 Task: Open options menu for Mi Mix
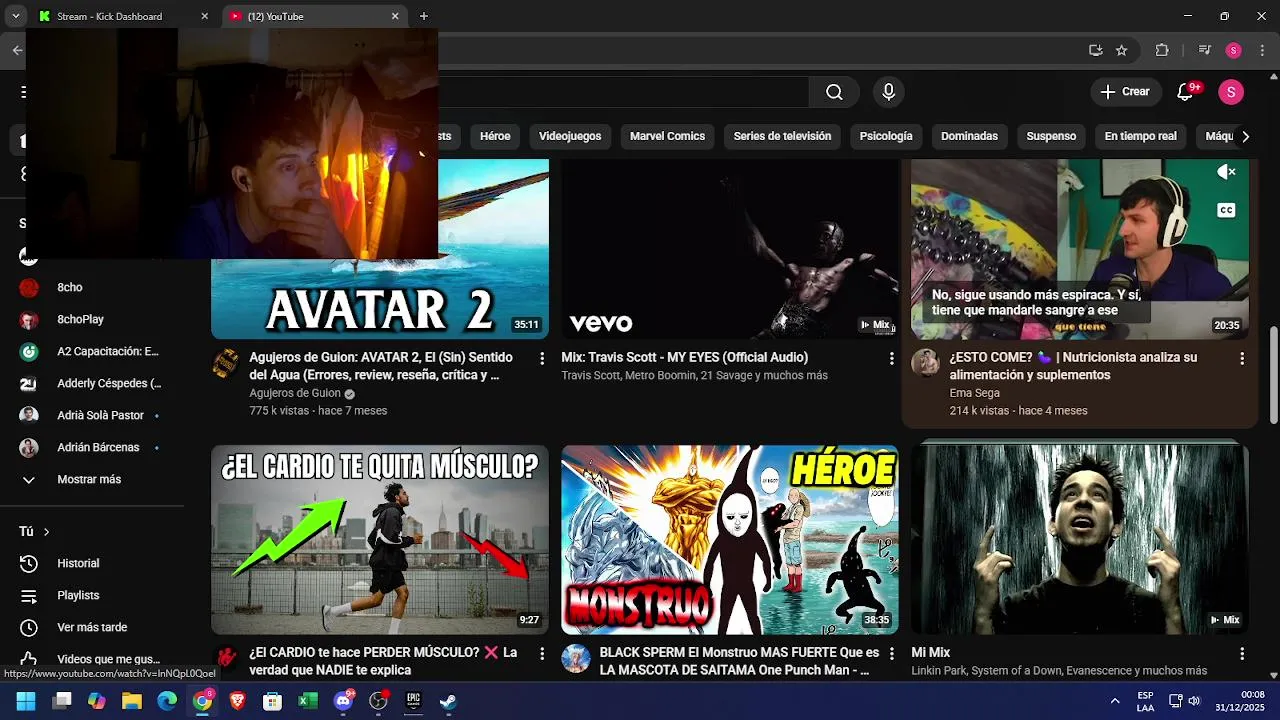point(1242,653)
